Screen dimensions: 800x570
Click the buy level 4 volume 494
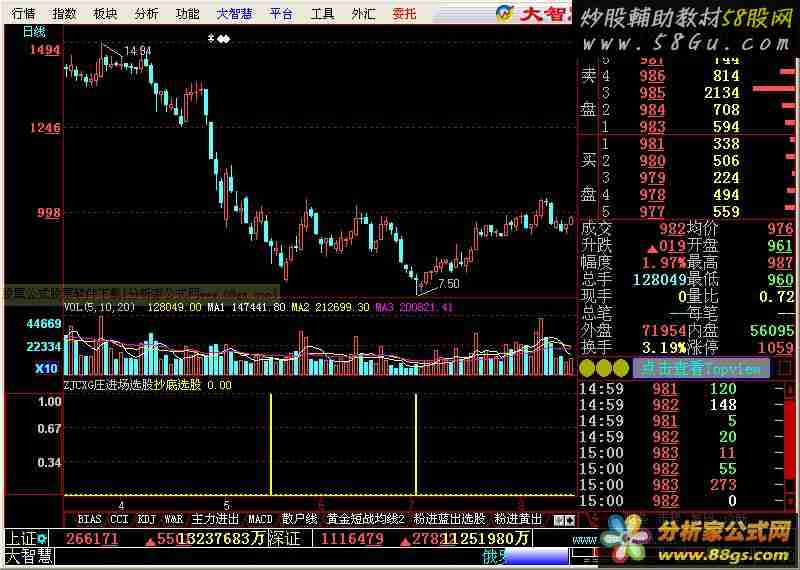[726, 194]
